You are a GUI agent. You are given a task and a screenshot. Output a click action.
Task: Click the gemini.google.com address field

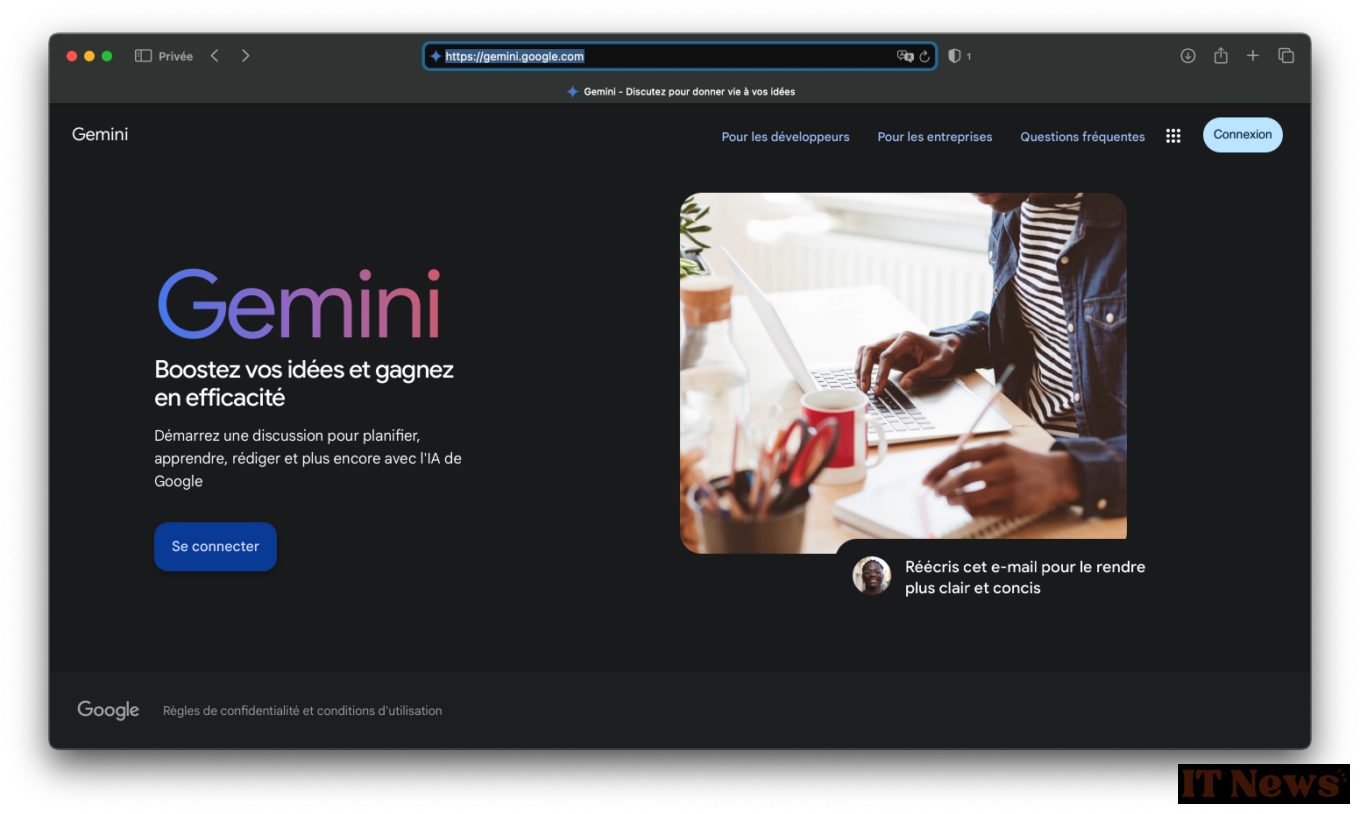[x=680, y=57]
